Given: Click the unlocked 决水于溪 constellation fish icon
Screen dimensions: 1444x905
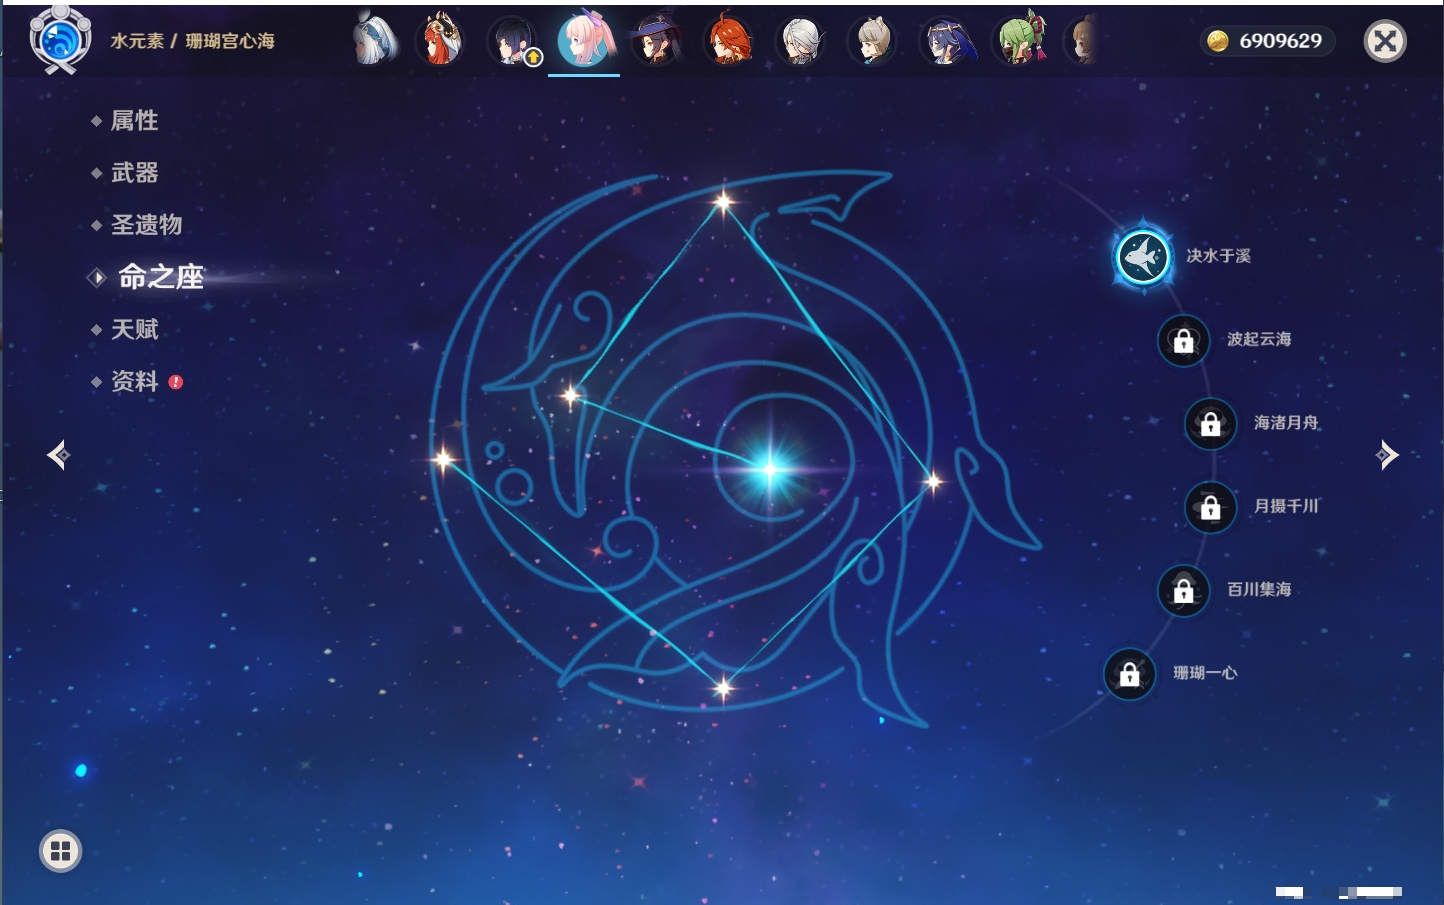Looking at the screenshot, I should 1142,257.
